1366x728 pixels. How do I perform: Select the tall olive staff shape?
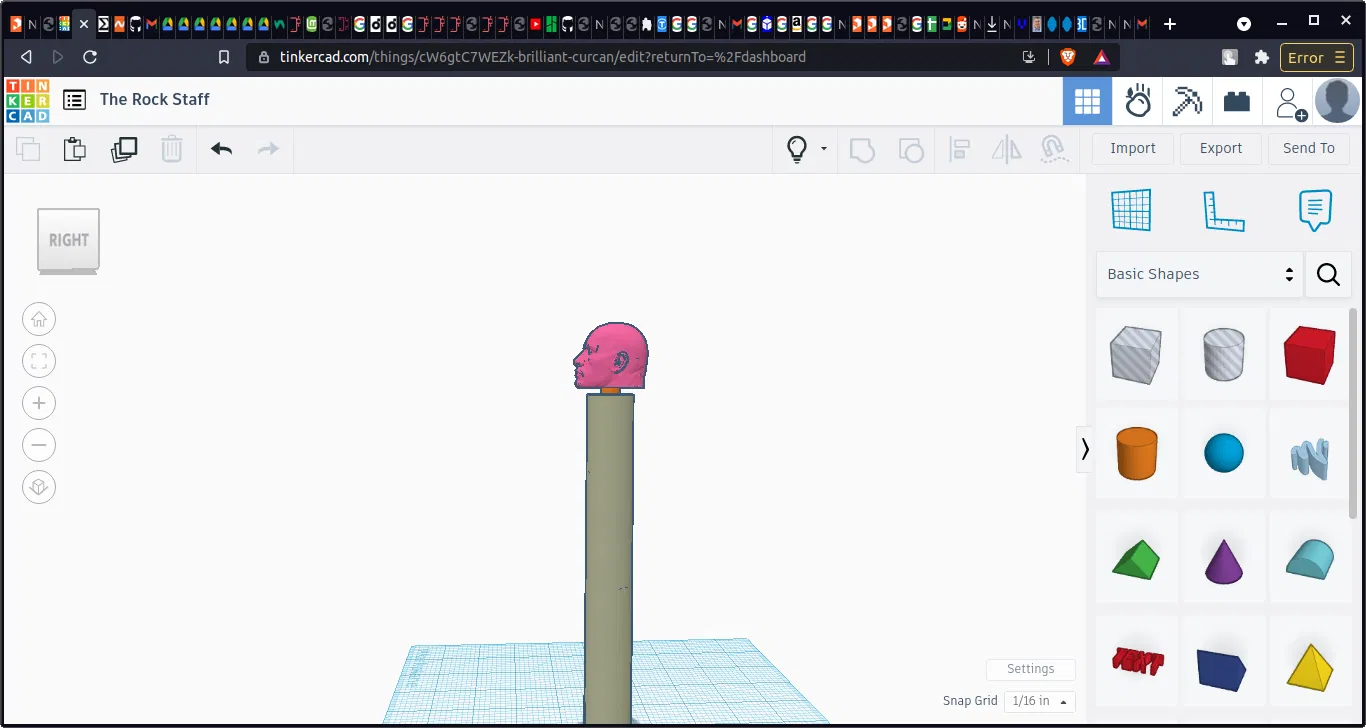(609, 560)
